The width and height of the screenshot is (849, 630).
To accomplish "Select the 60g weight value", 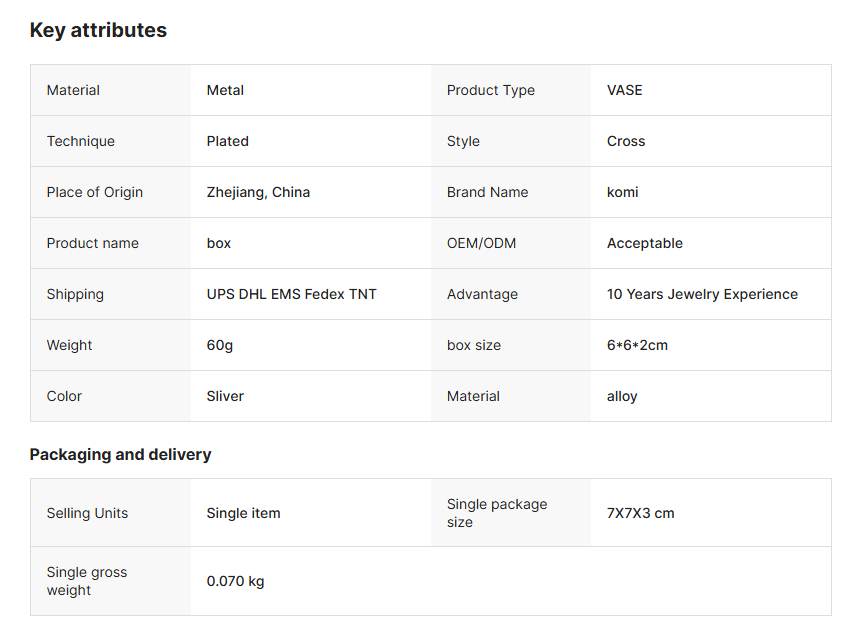I will pyautogui.click(x=219, y=345).
